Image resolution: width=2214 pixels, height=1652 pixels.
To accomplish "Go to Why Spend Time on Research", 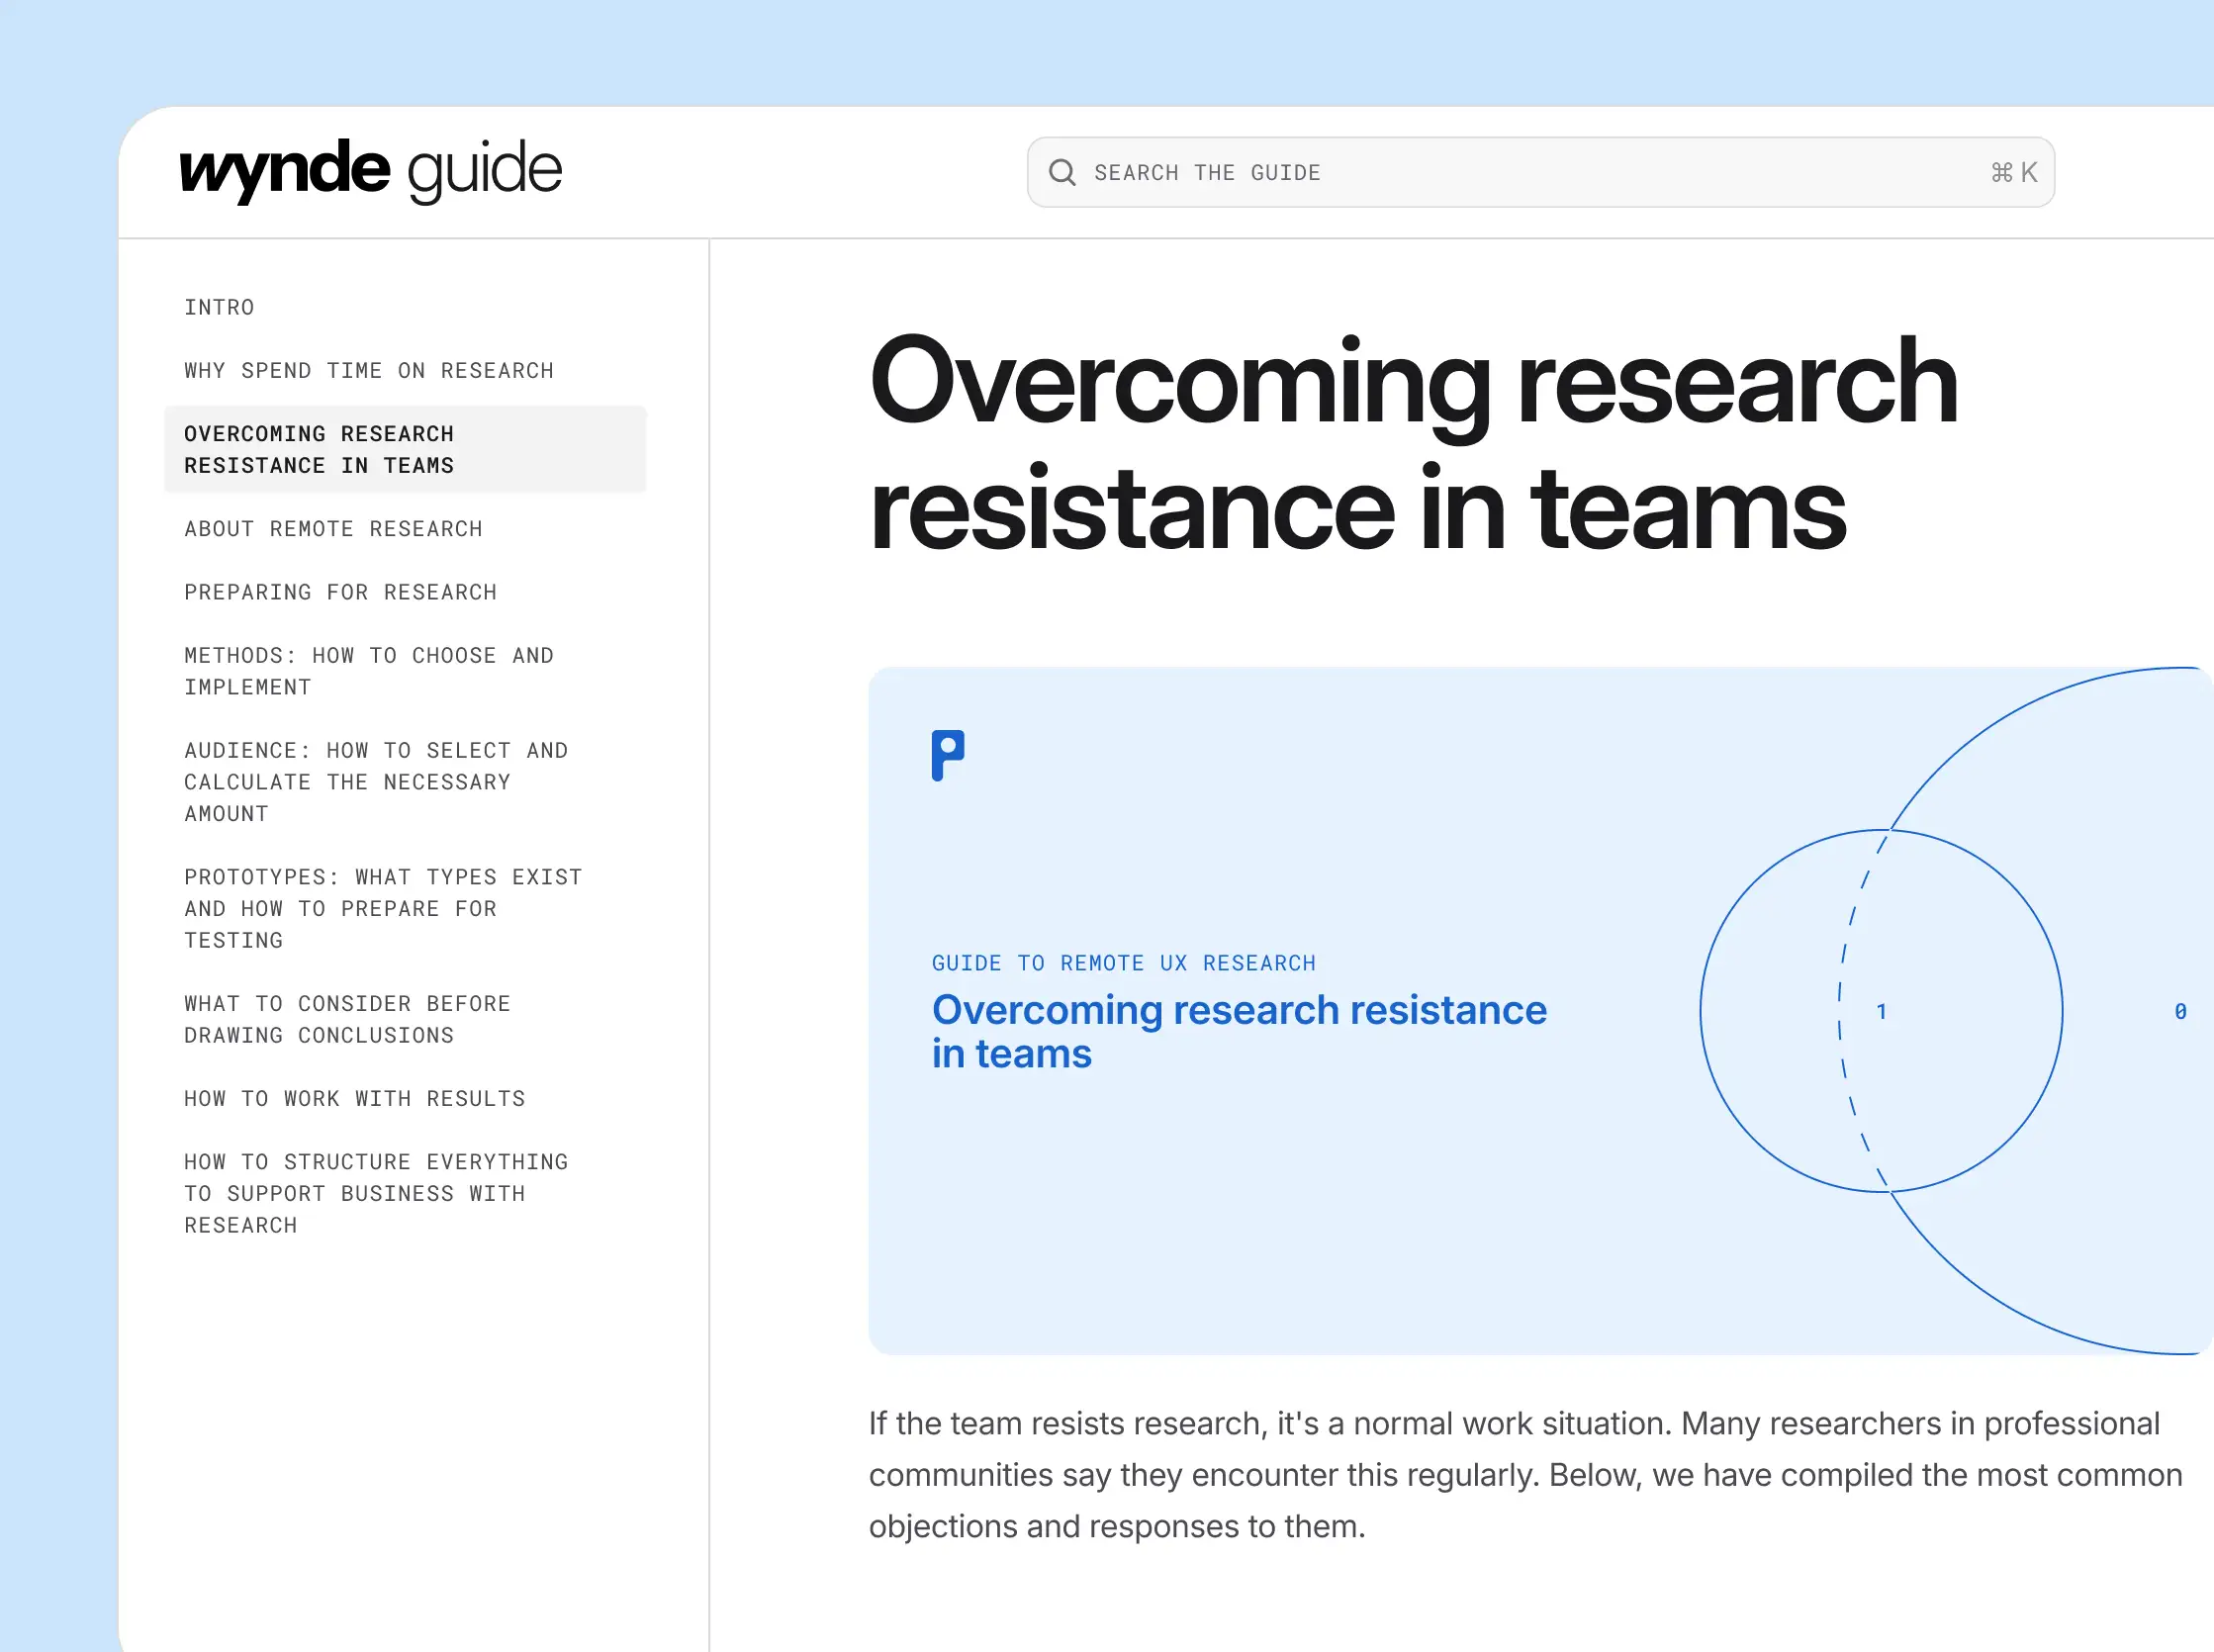I will [368, 371].
